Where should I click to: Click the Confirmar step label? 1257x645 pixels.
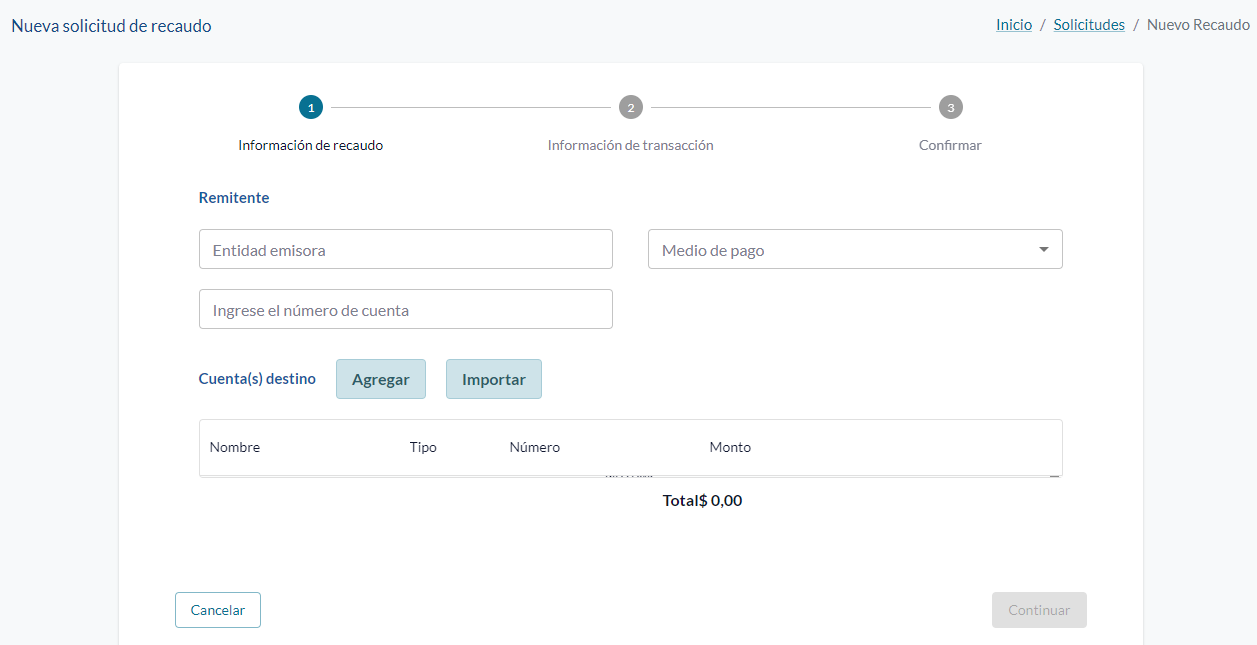click(x=950, y=145)
